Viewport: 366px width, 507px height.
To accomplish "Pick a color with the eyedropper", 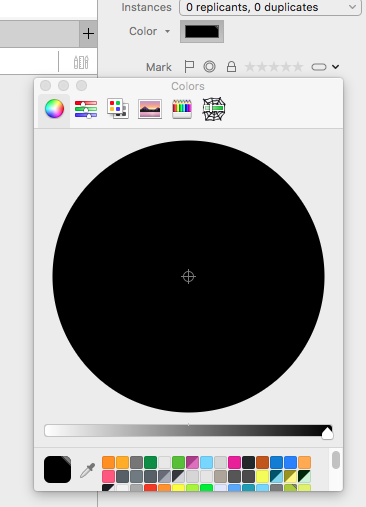I will tap(88, 470).
